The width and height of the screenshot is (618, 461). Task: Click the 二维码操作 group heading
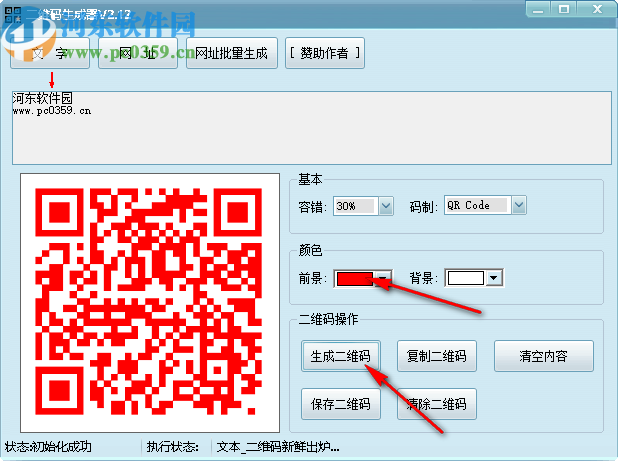(328, 319)
